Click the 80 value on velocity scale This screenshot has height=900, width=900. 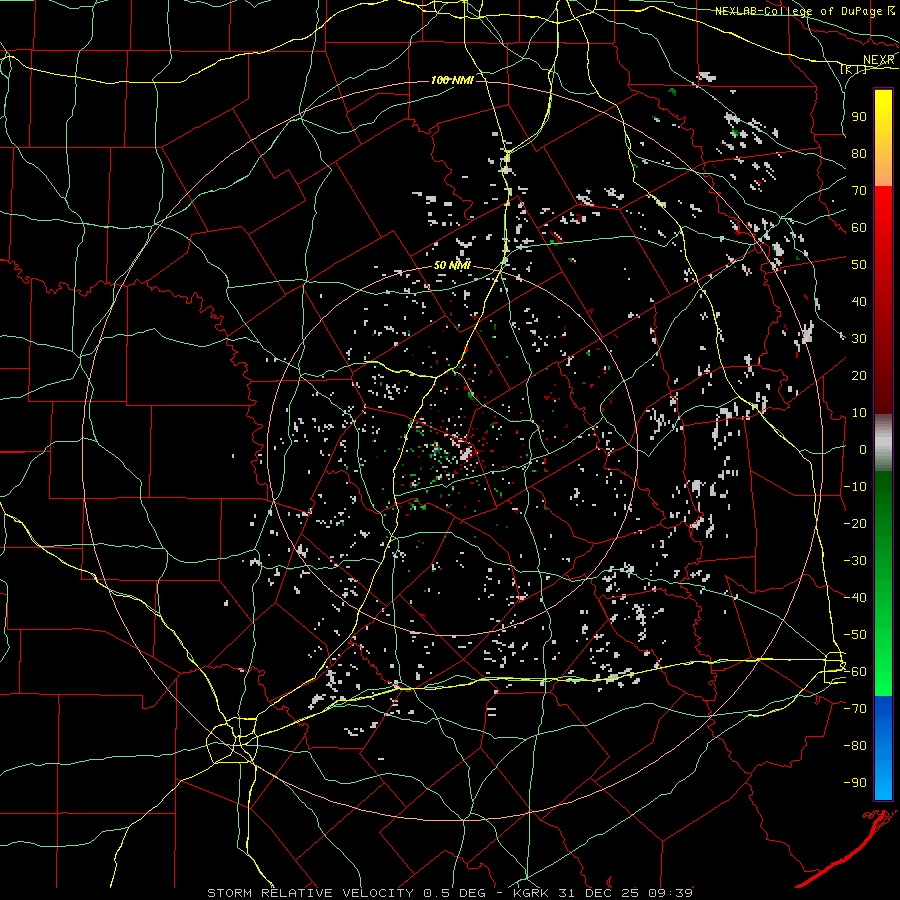click(859, 153)
